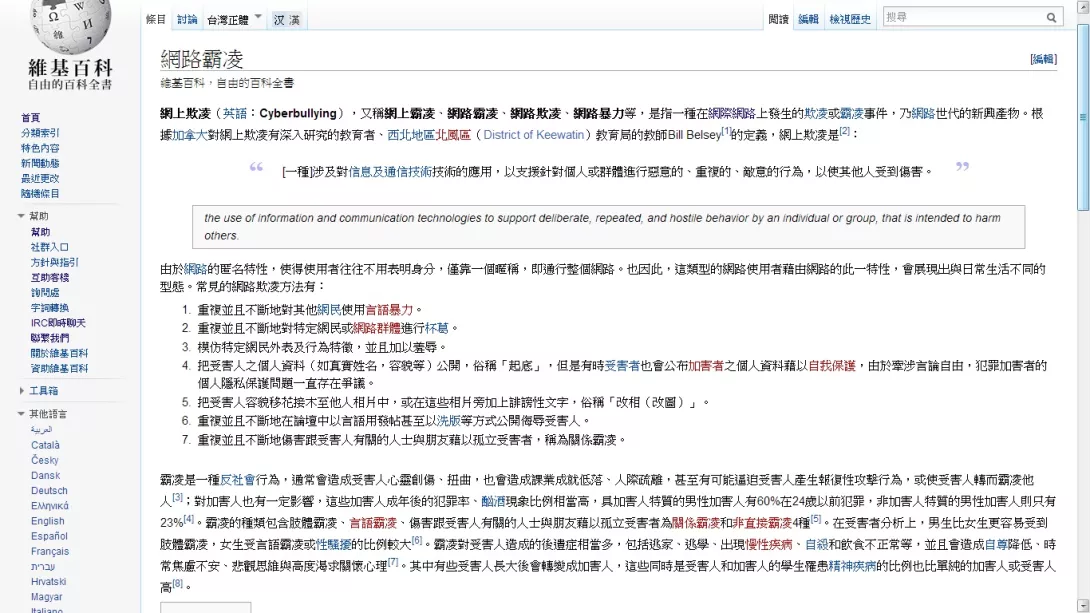Click the 網際網路 link in intro
The height and width of the screenshot is (613, 1090).
click(731, 113)
